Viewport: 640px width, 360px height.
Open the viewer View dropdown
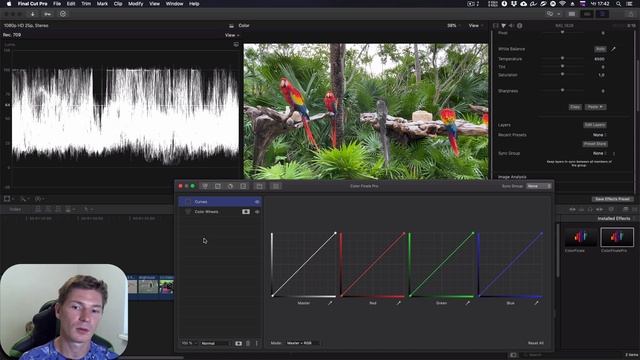click(x=476, y=25)
